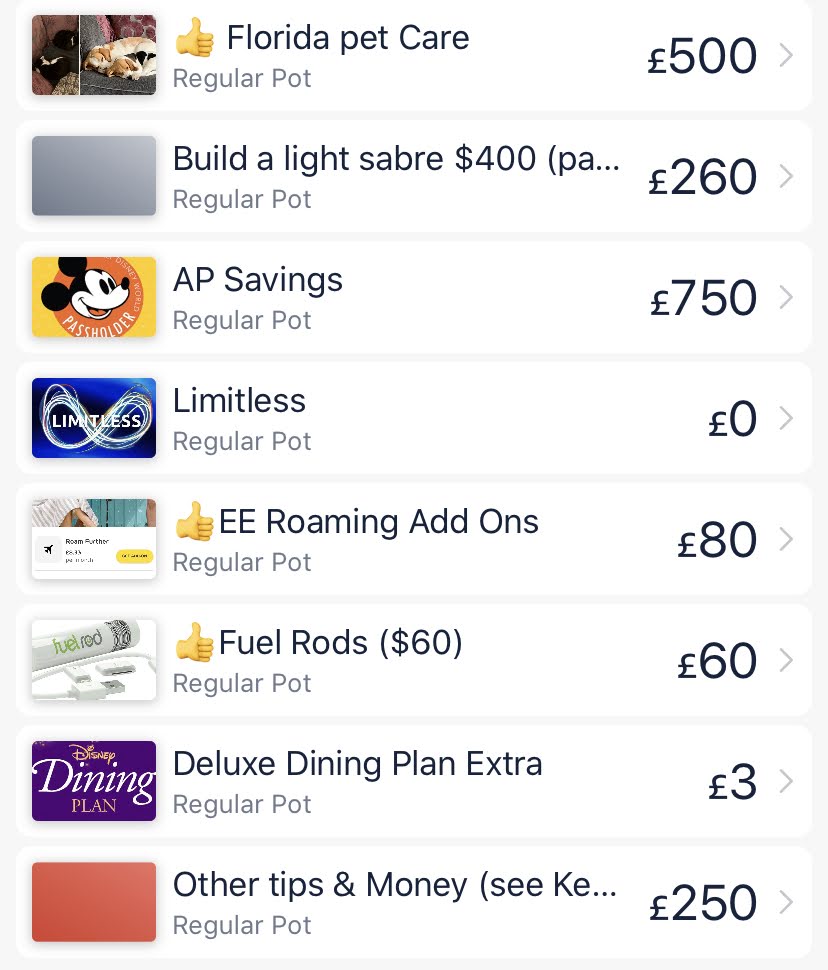Expand Florida pet Care chevron
This screenshot has height=970, width=828.
tap(786, 56)
